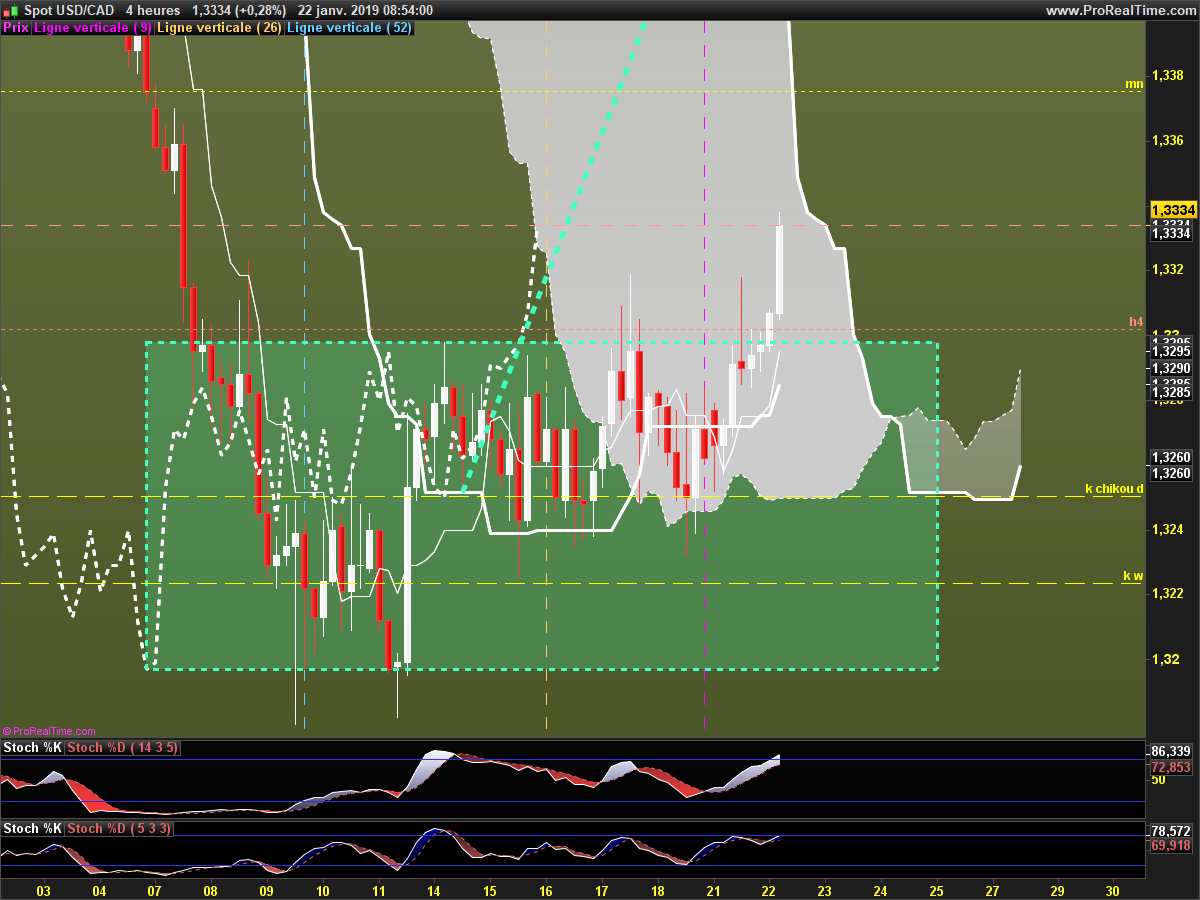Image resolution: width=1200 pixels, height=900 pixels.
Task: Open the www.ProRealTime.com link in header
Action: click(1121, 10)
